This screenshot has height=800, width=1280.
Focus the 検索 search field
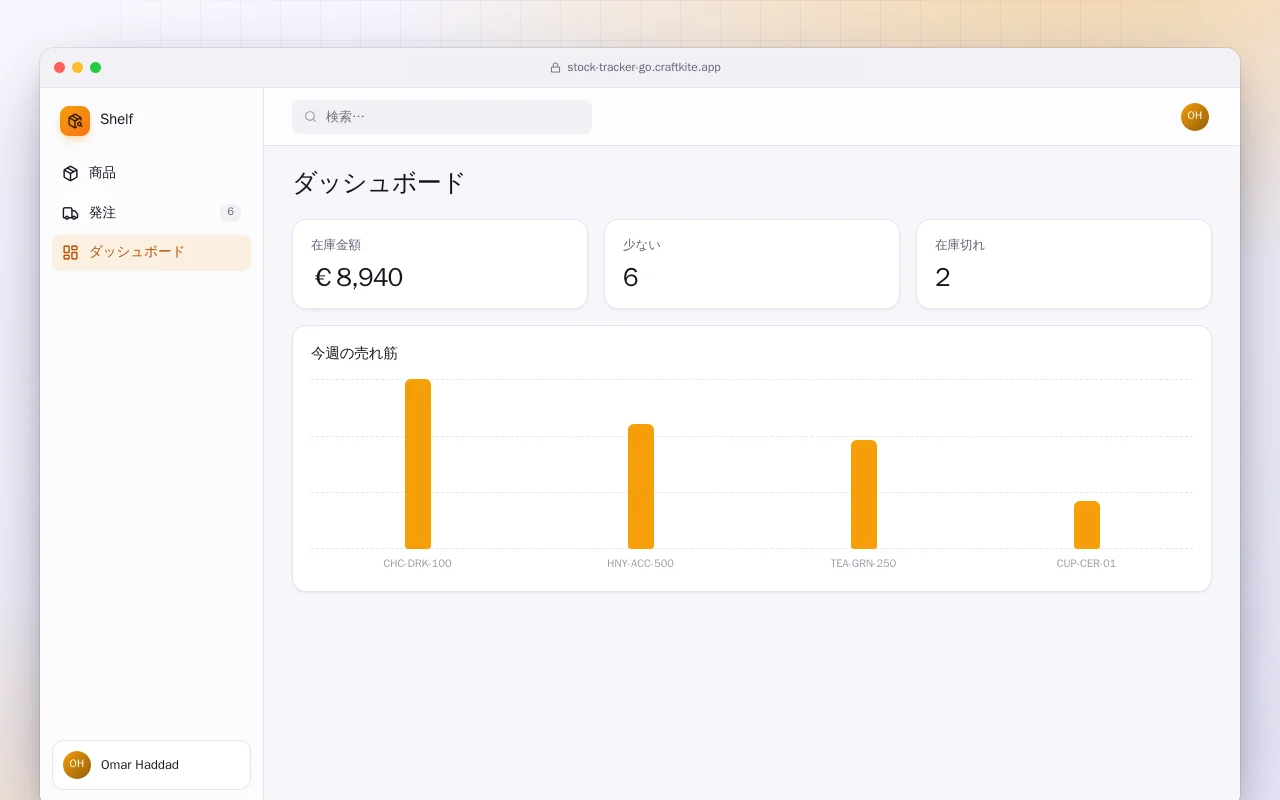click(442, 117)
